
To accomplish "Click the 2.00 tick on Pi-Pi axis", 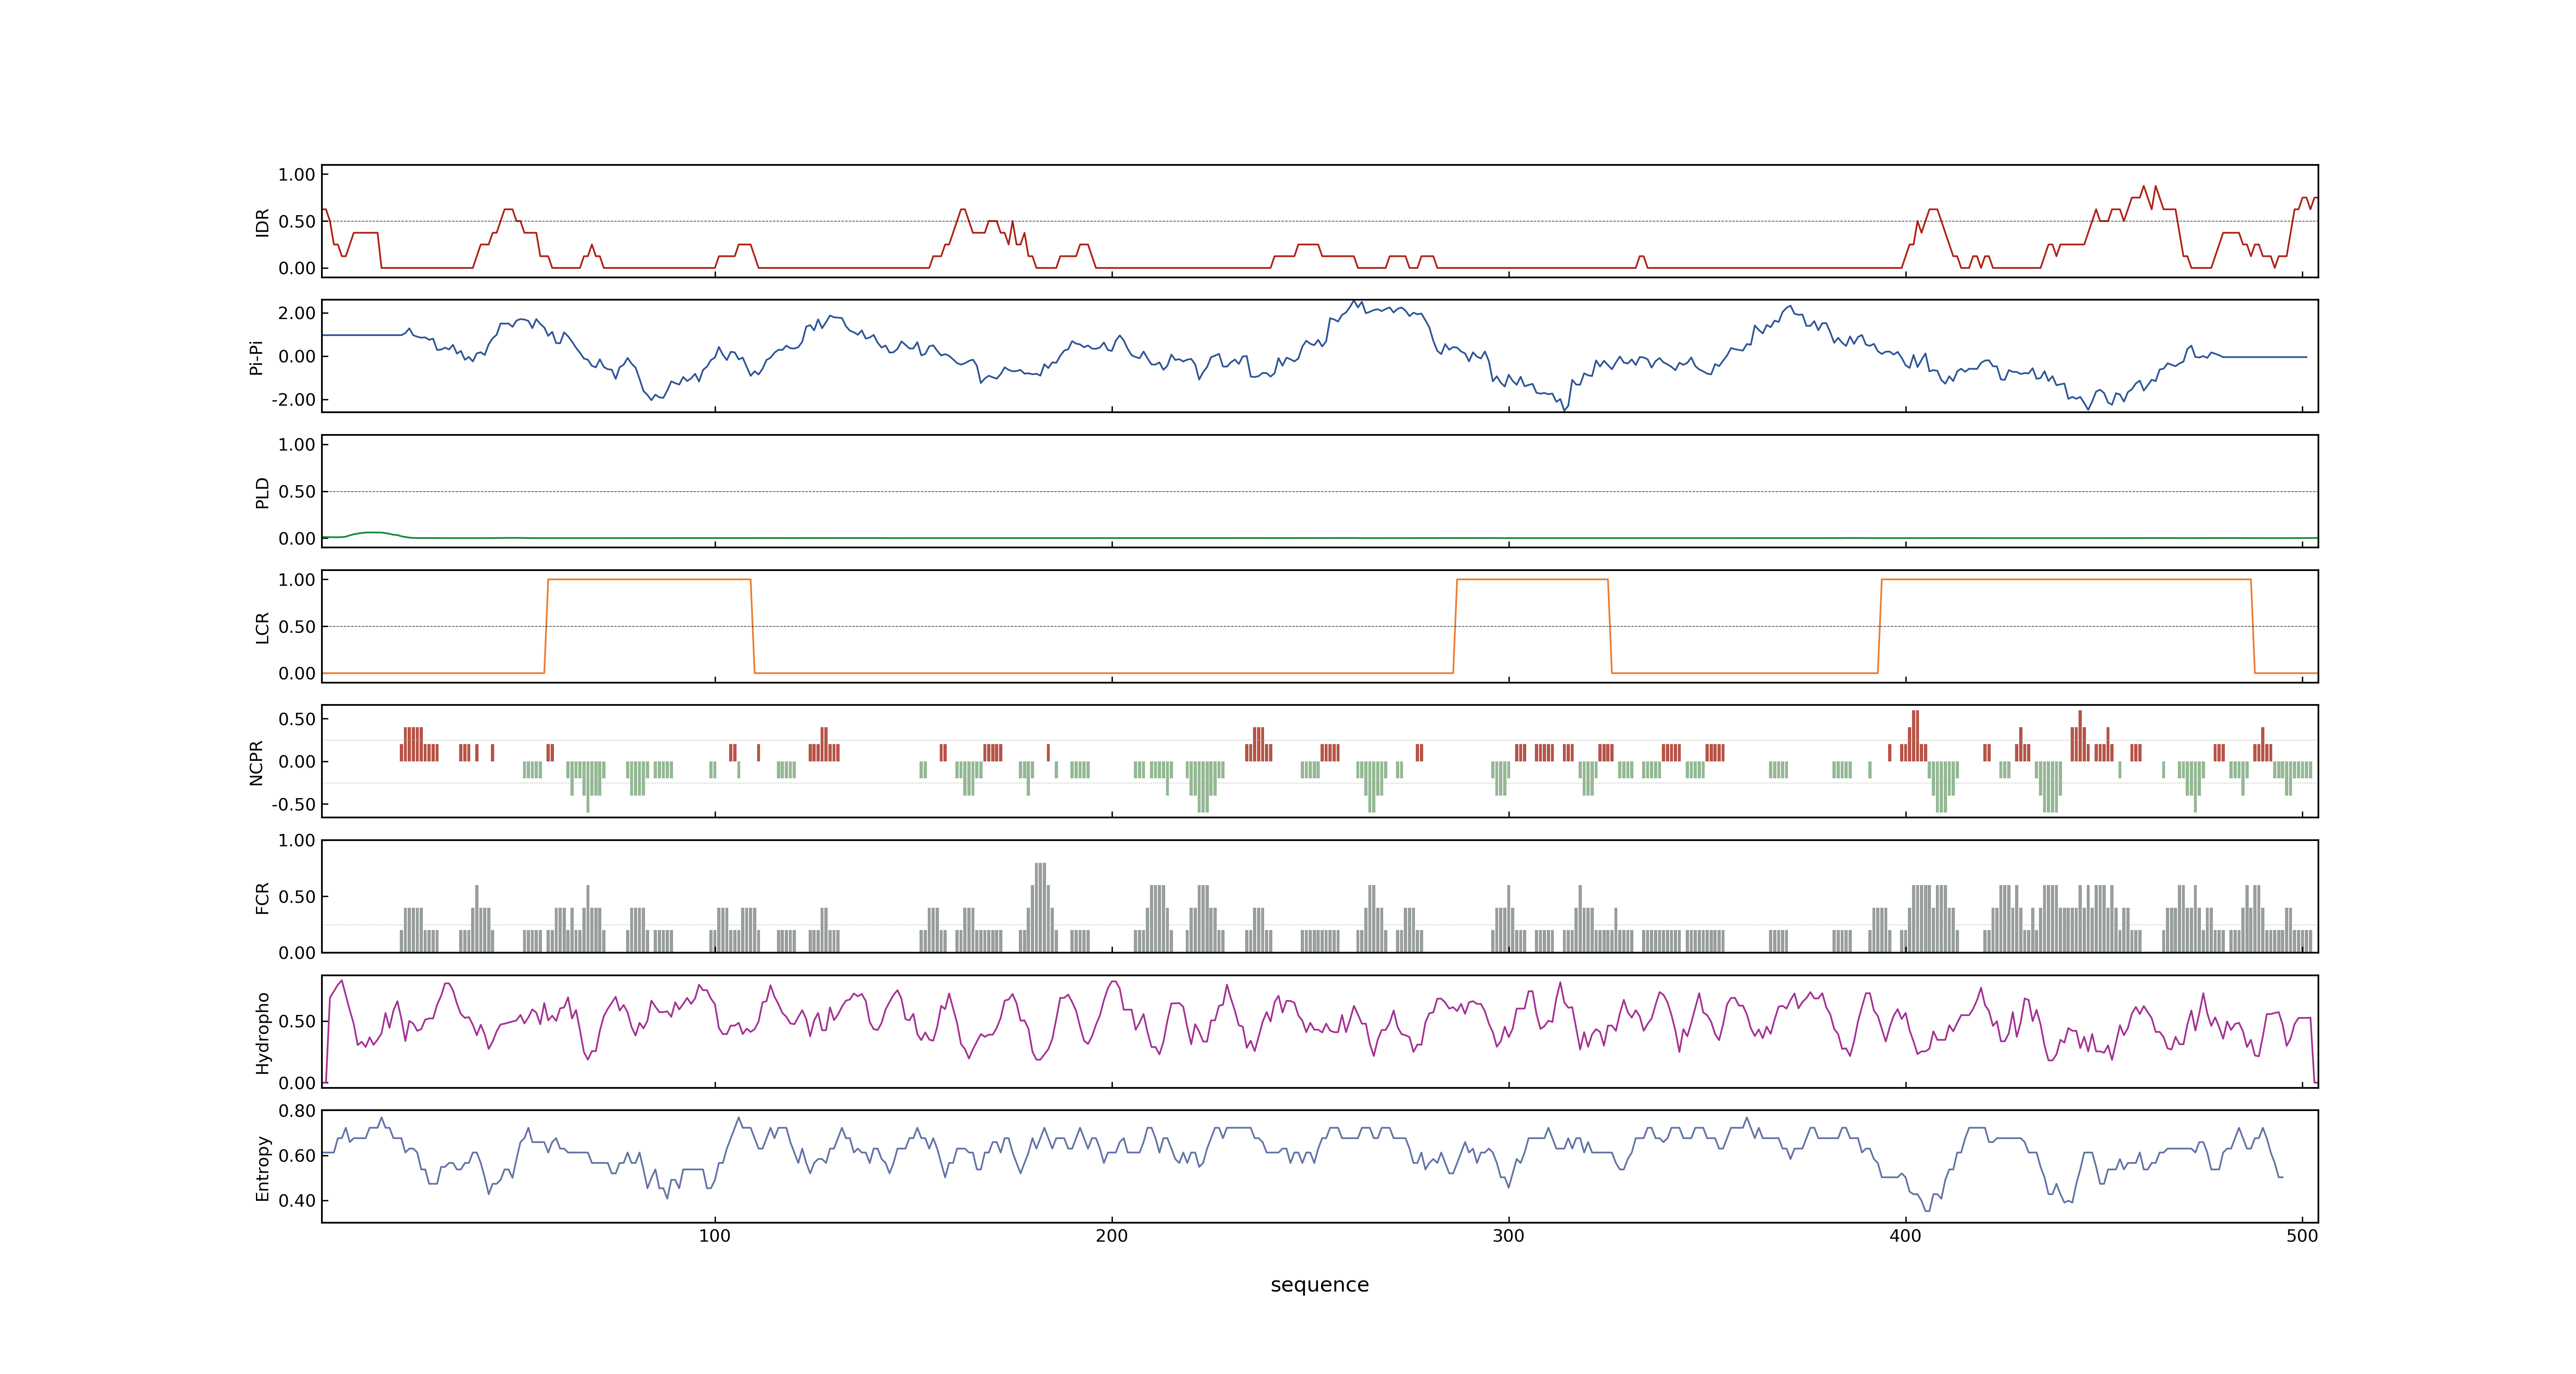I will pos(297,313).
